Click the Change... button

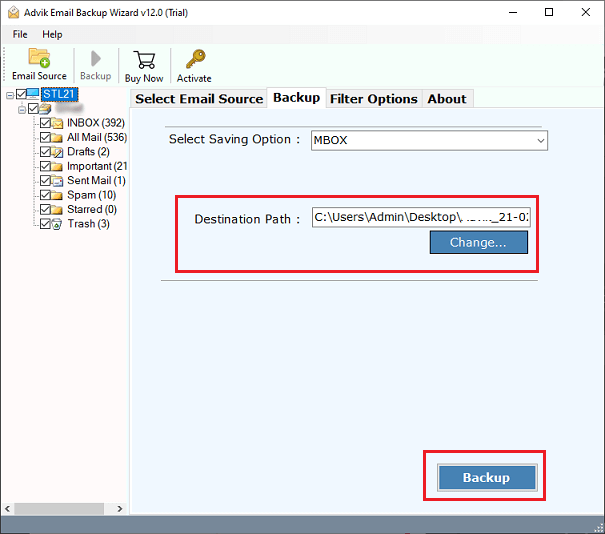[x=478, y=242]
